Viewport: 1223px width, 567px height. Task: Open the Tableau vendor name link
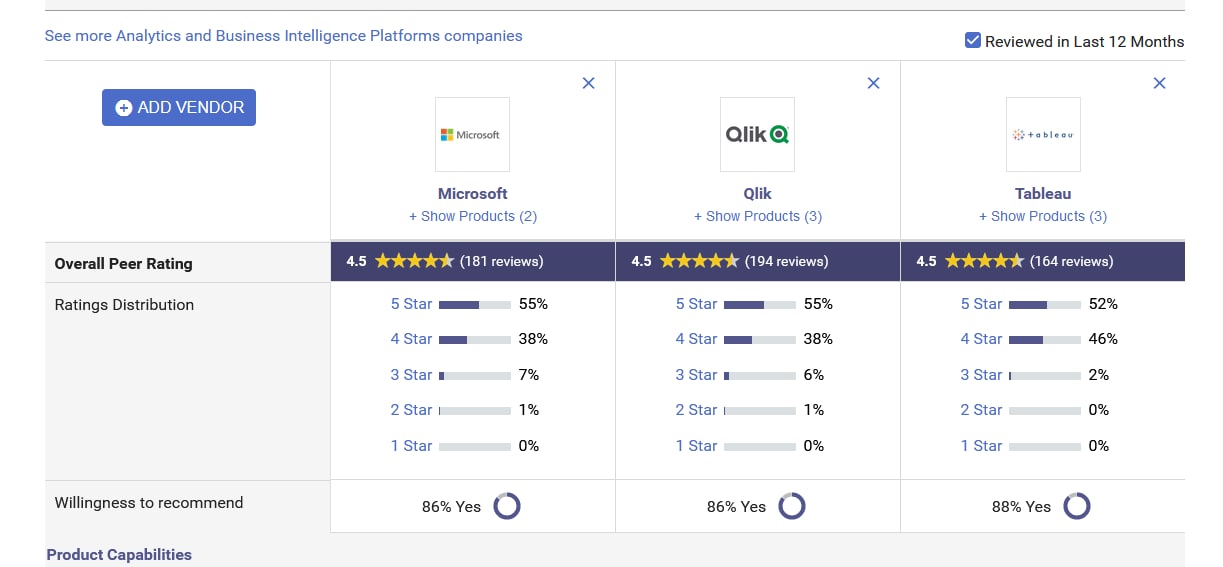click(x=1043, y=194)
